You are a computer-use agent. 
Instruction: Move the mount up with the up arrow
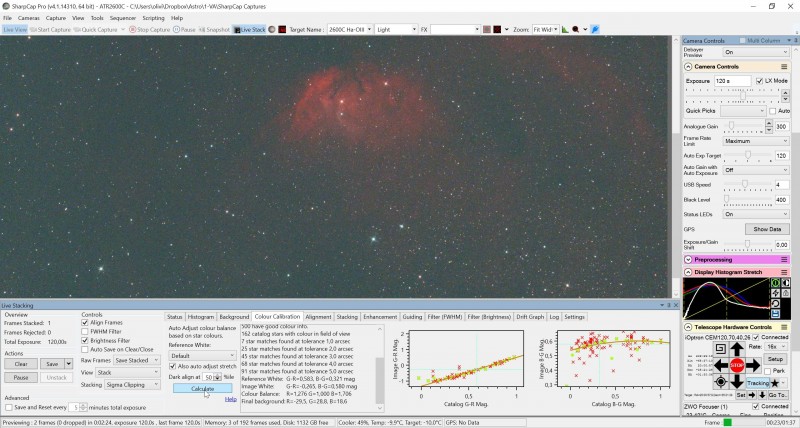click(737, 349)
